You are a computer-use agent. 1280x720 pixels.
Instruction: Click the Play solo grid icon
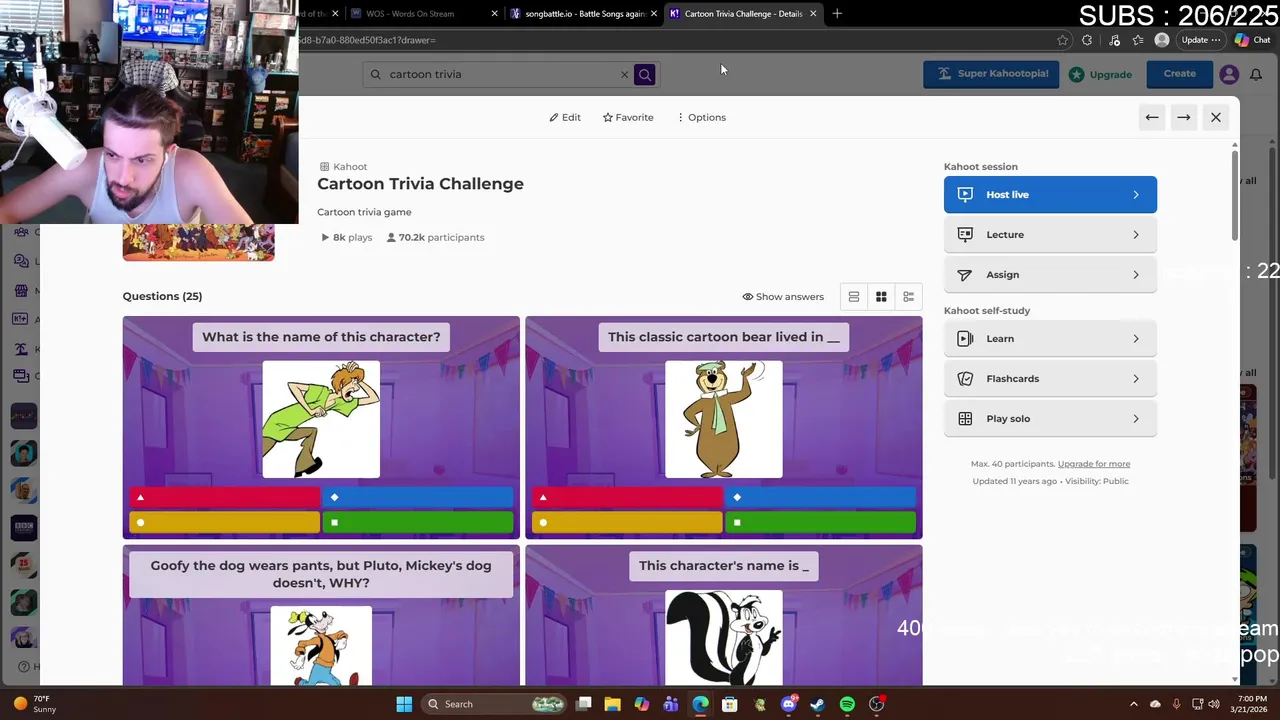[965, 418]
